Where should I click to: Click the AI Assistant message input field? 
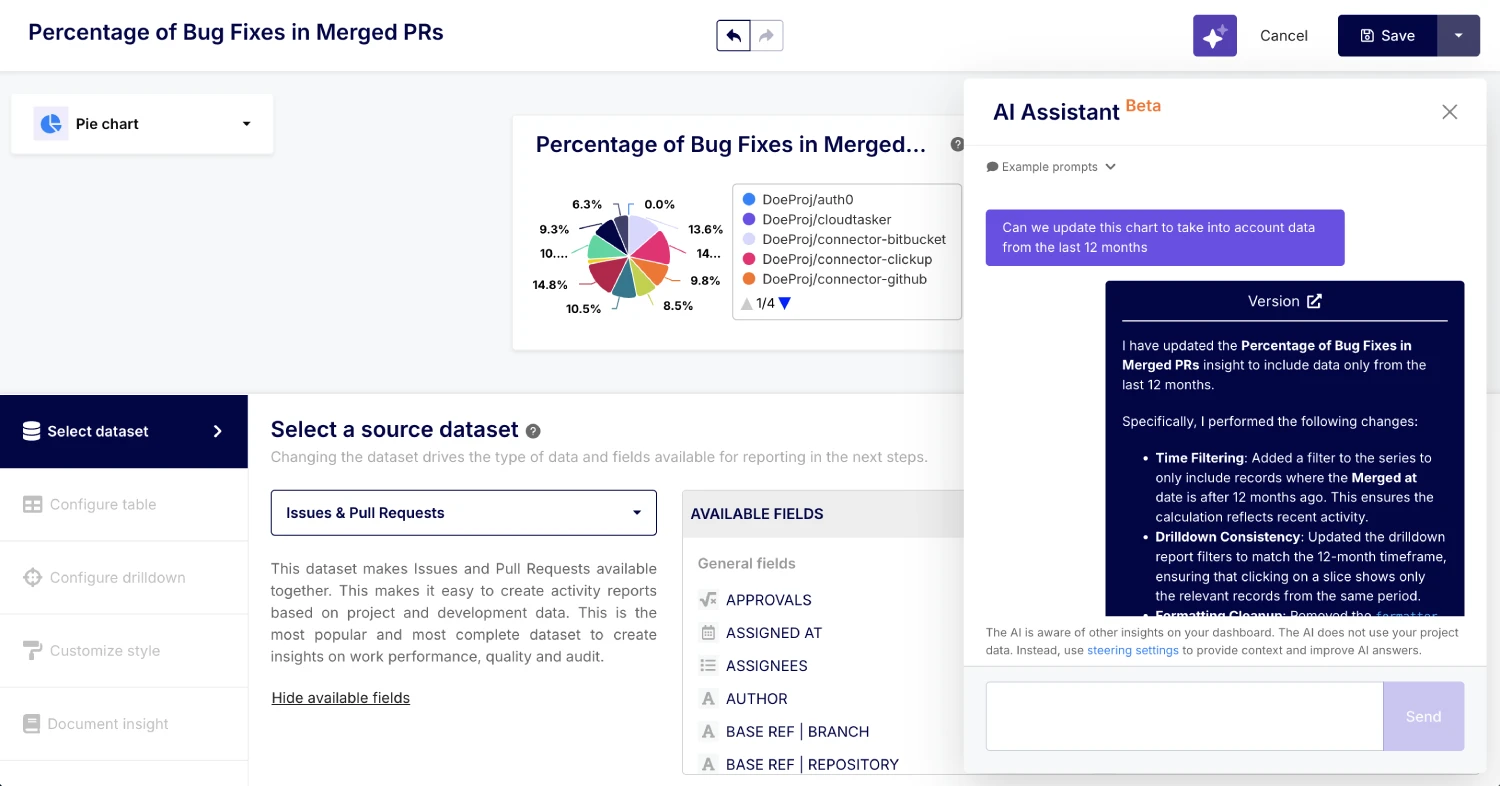point(1182,716)
